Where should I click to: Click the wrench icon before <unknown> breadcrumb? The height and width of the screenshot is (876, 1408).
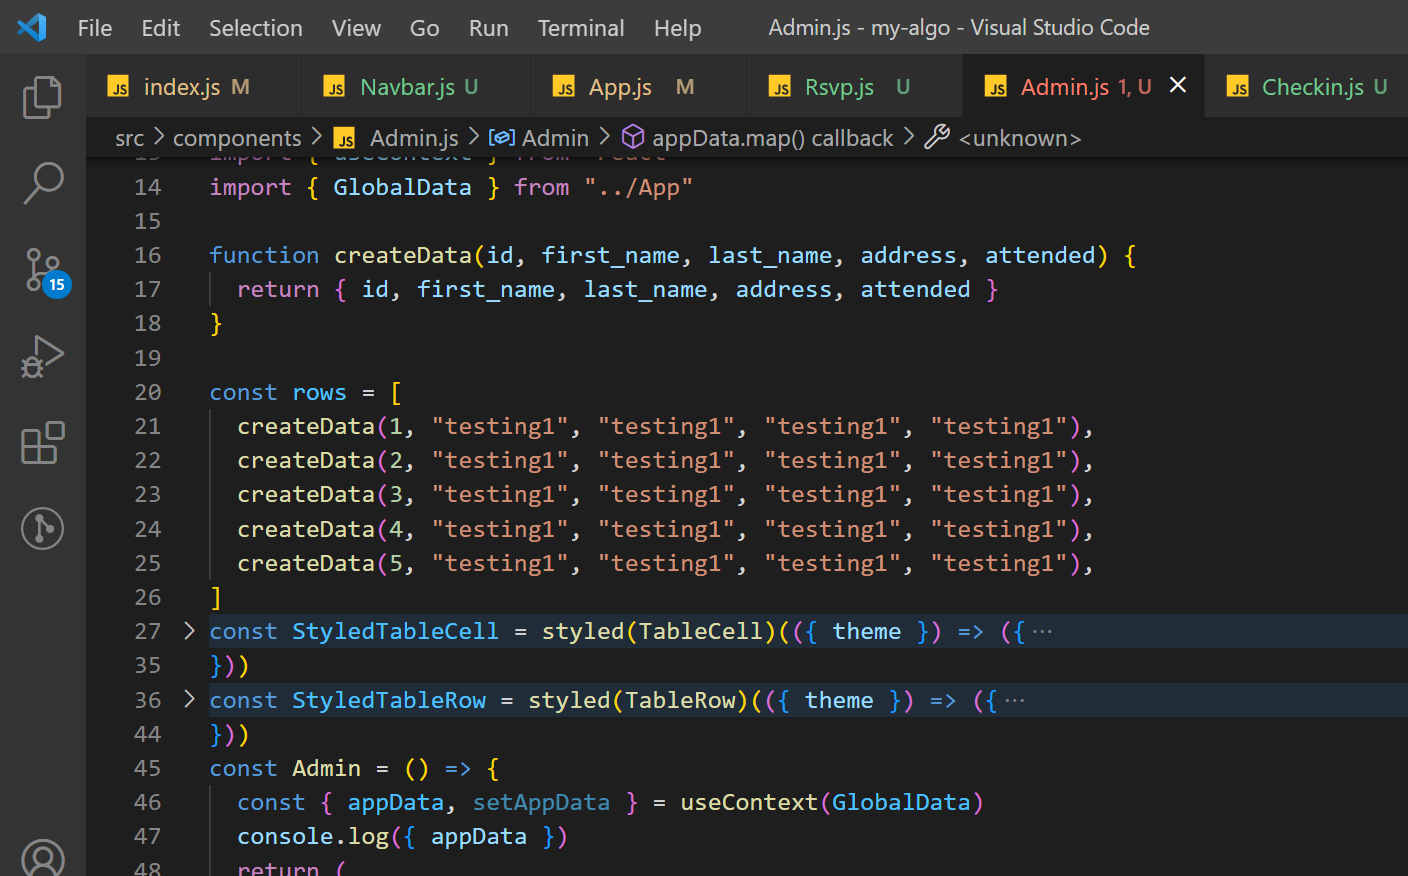point(937,137)
